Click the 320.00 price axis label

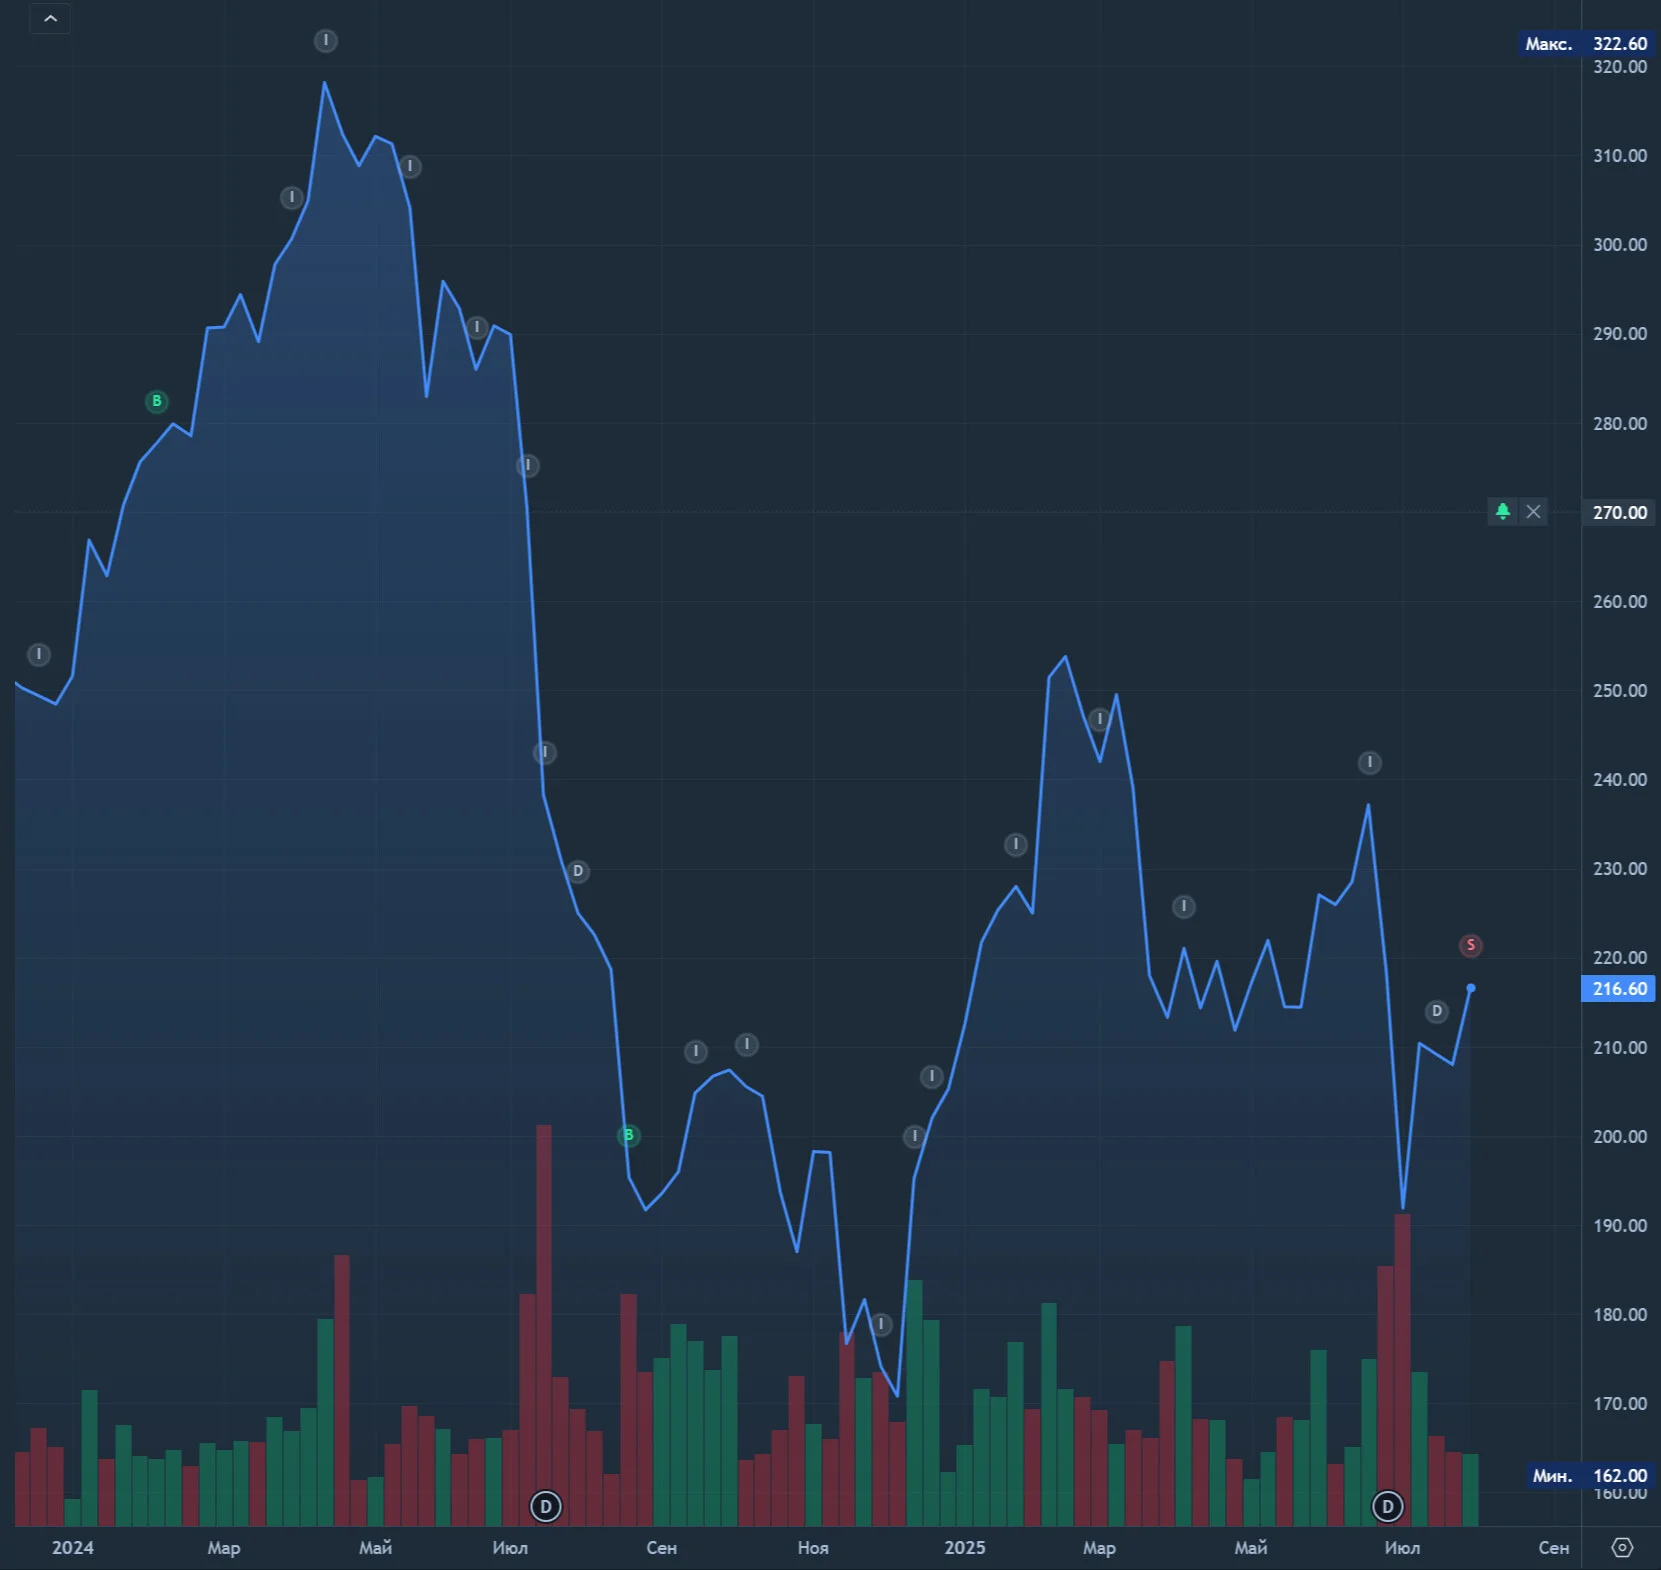click(1620, 67)
